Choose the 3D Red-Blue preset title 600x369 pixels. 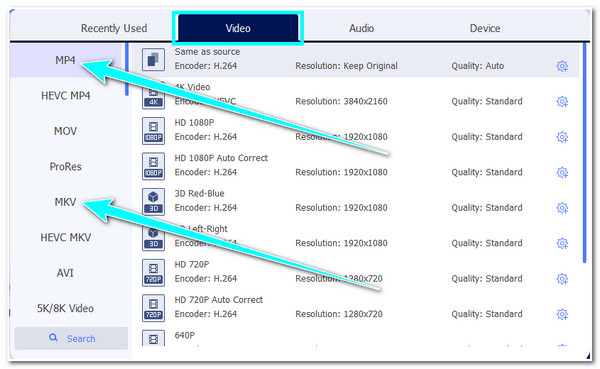pos(199,194)
